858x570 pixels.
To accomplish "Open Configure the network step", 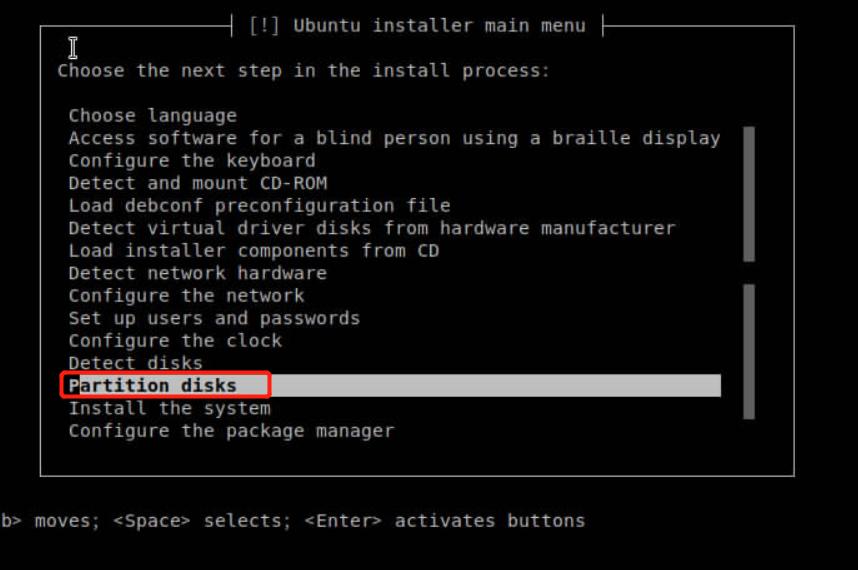I will pyautogui.click(x=186, y=295).
